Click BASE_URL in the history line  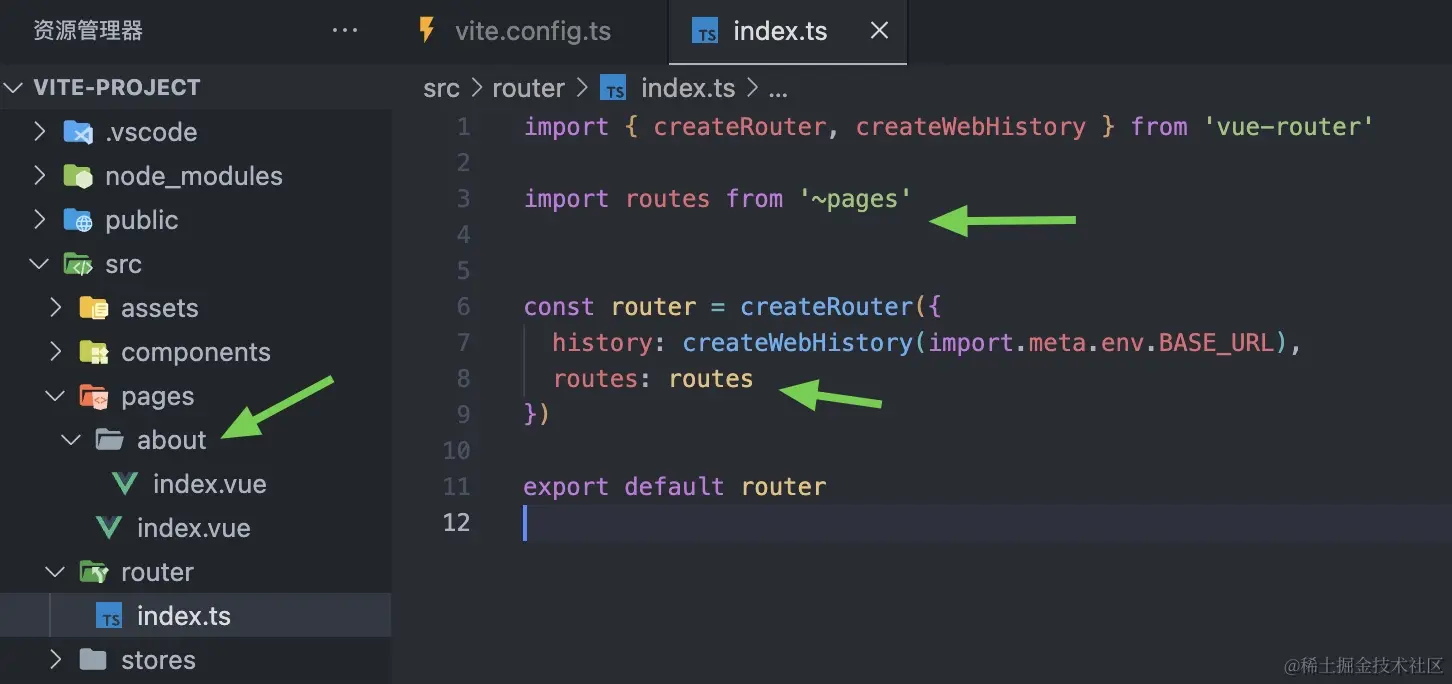[x=1217, y=343]
